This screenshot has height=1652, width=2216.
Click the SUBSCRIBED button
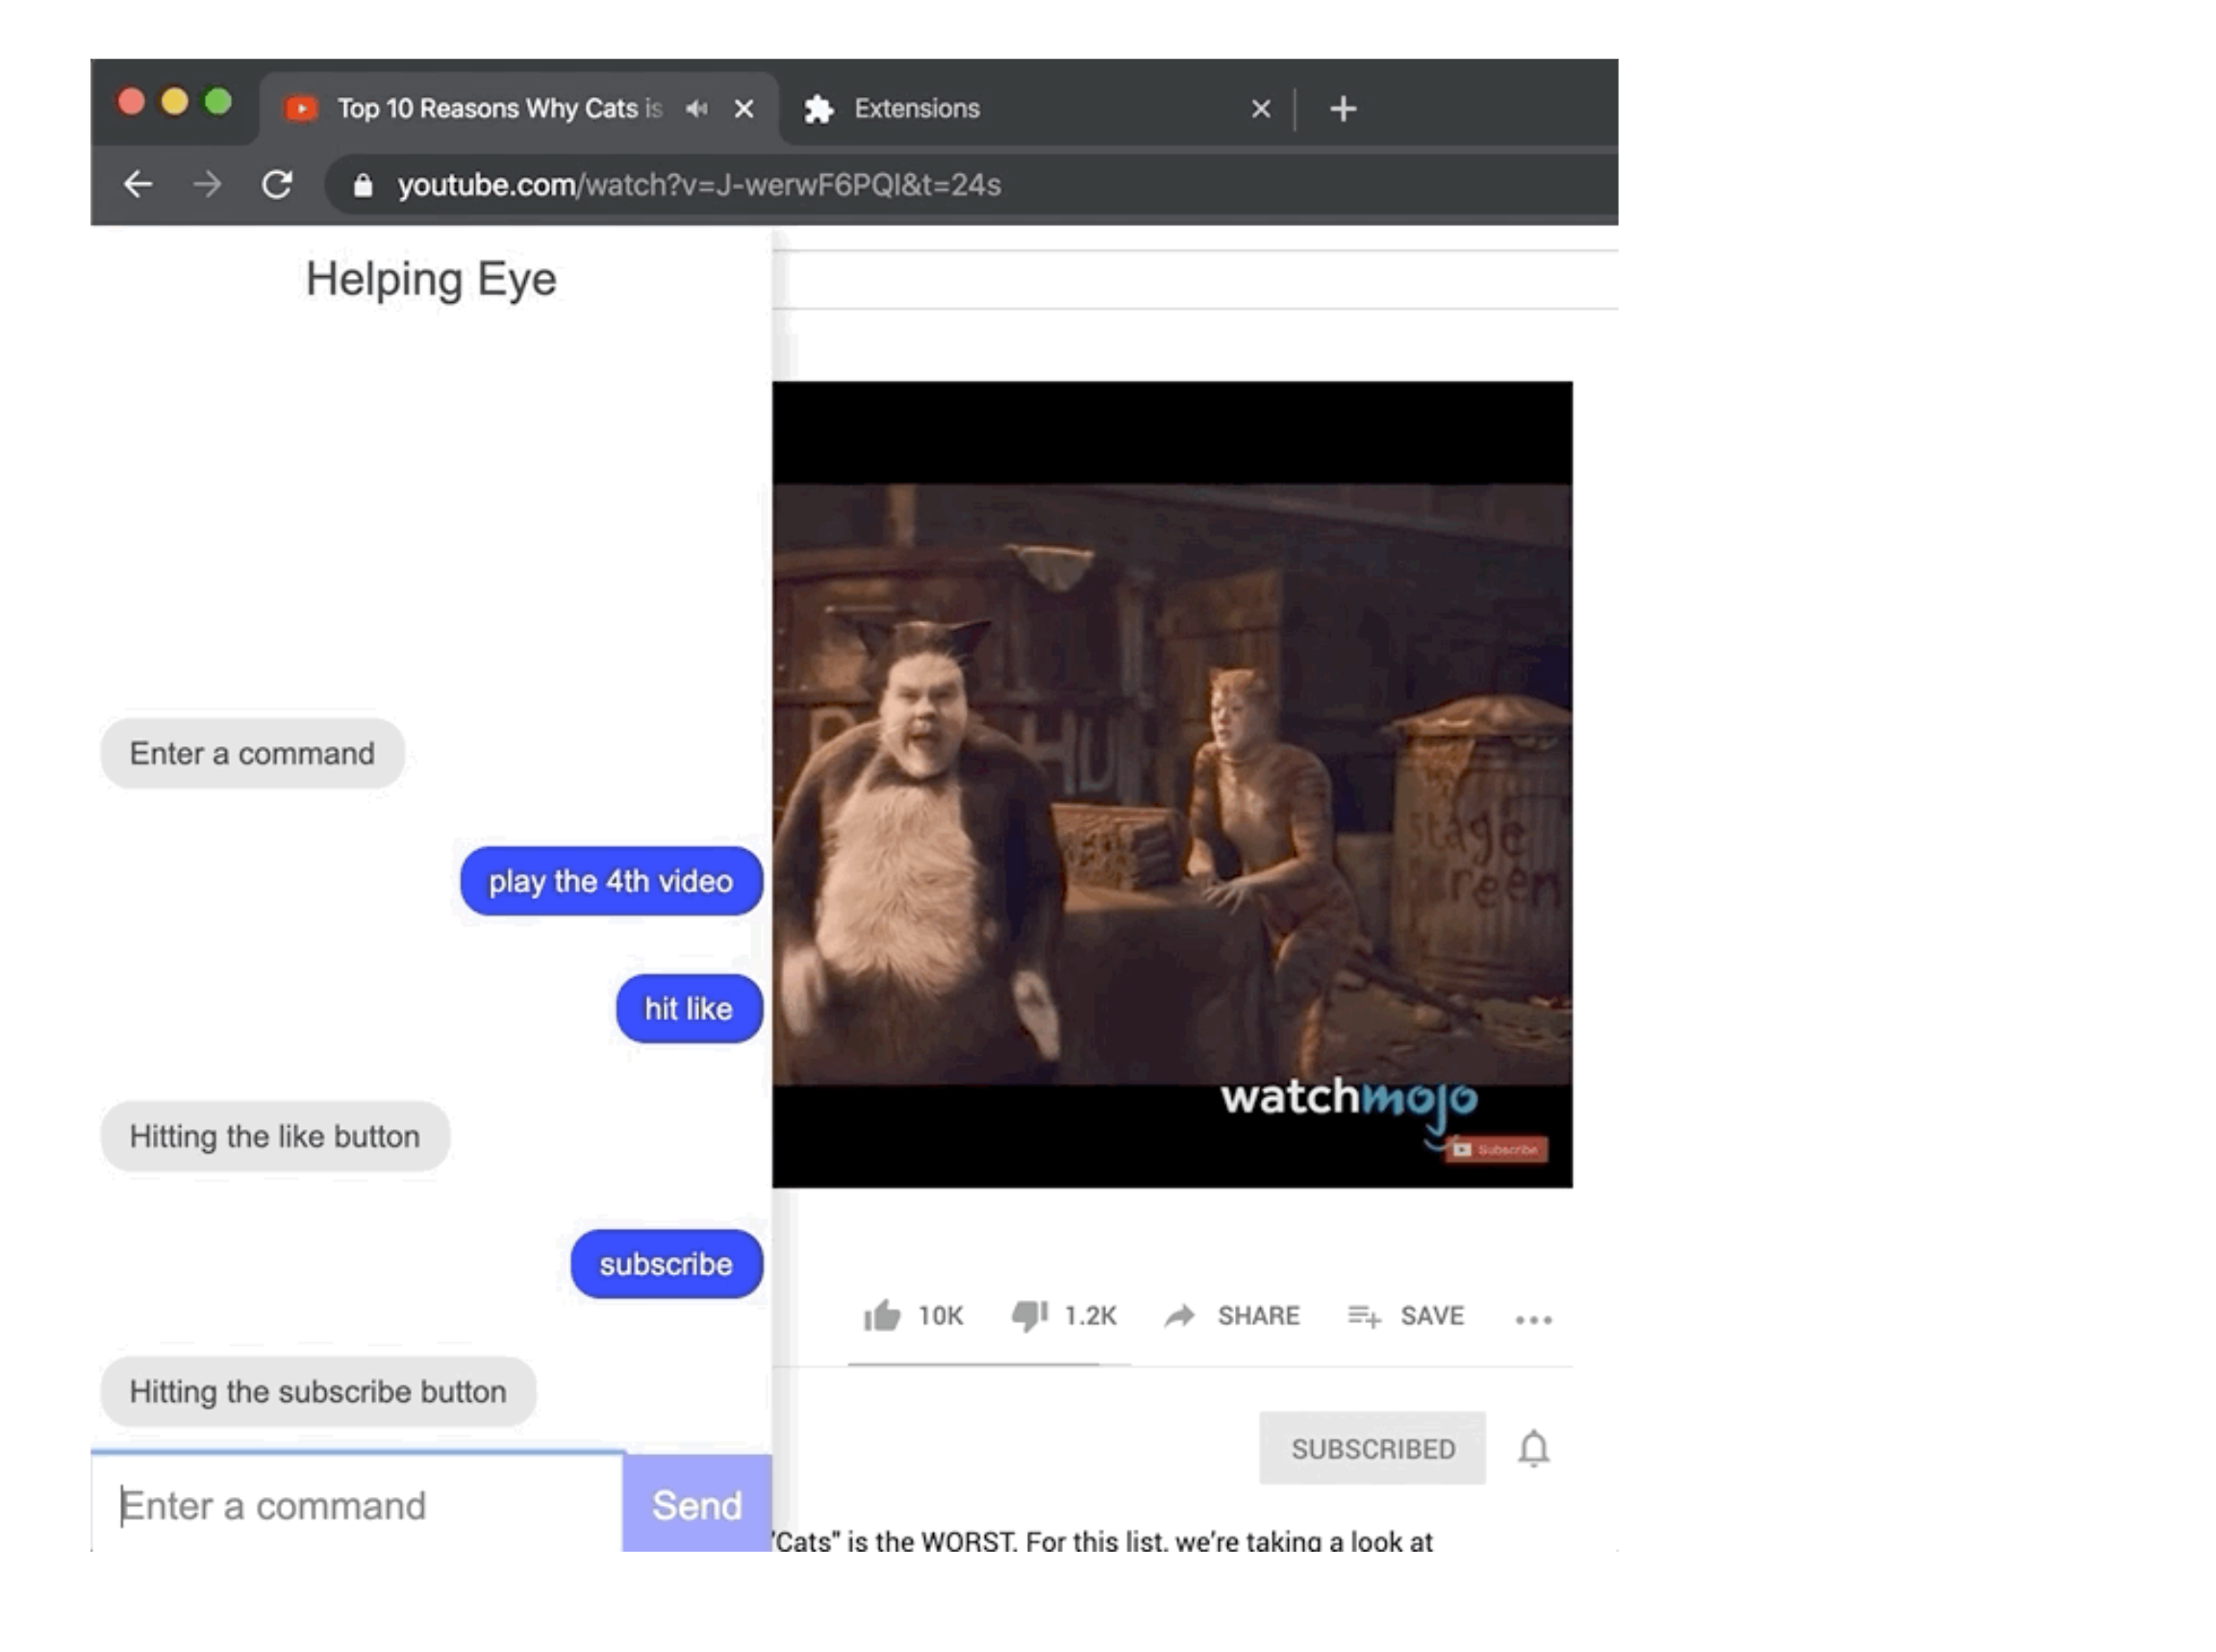(x=1372, y=1448)
